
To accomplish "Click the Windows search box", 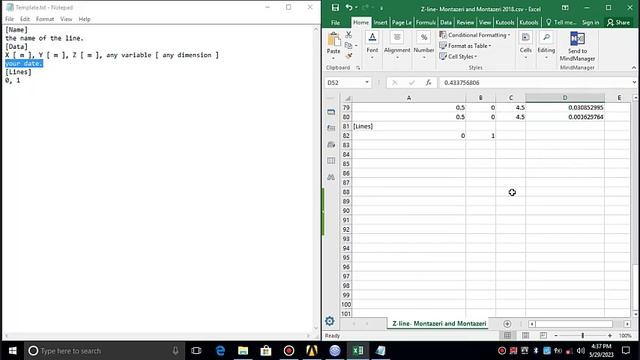I will 104,351.
